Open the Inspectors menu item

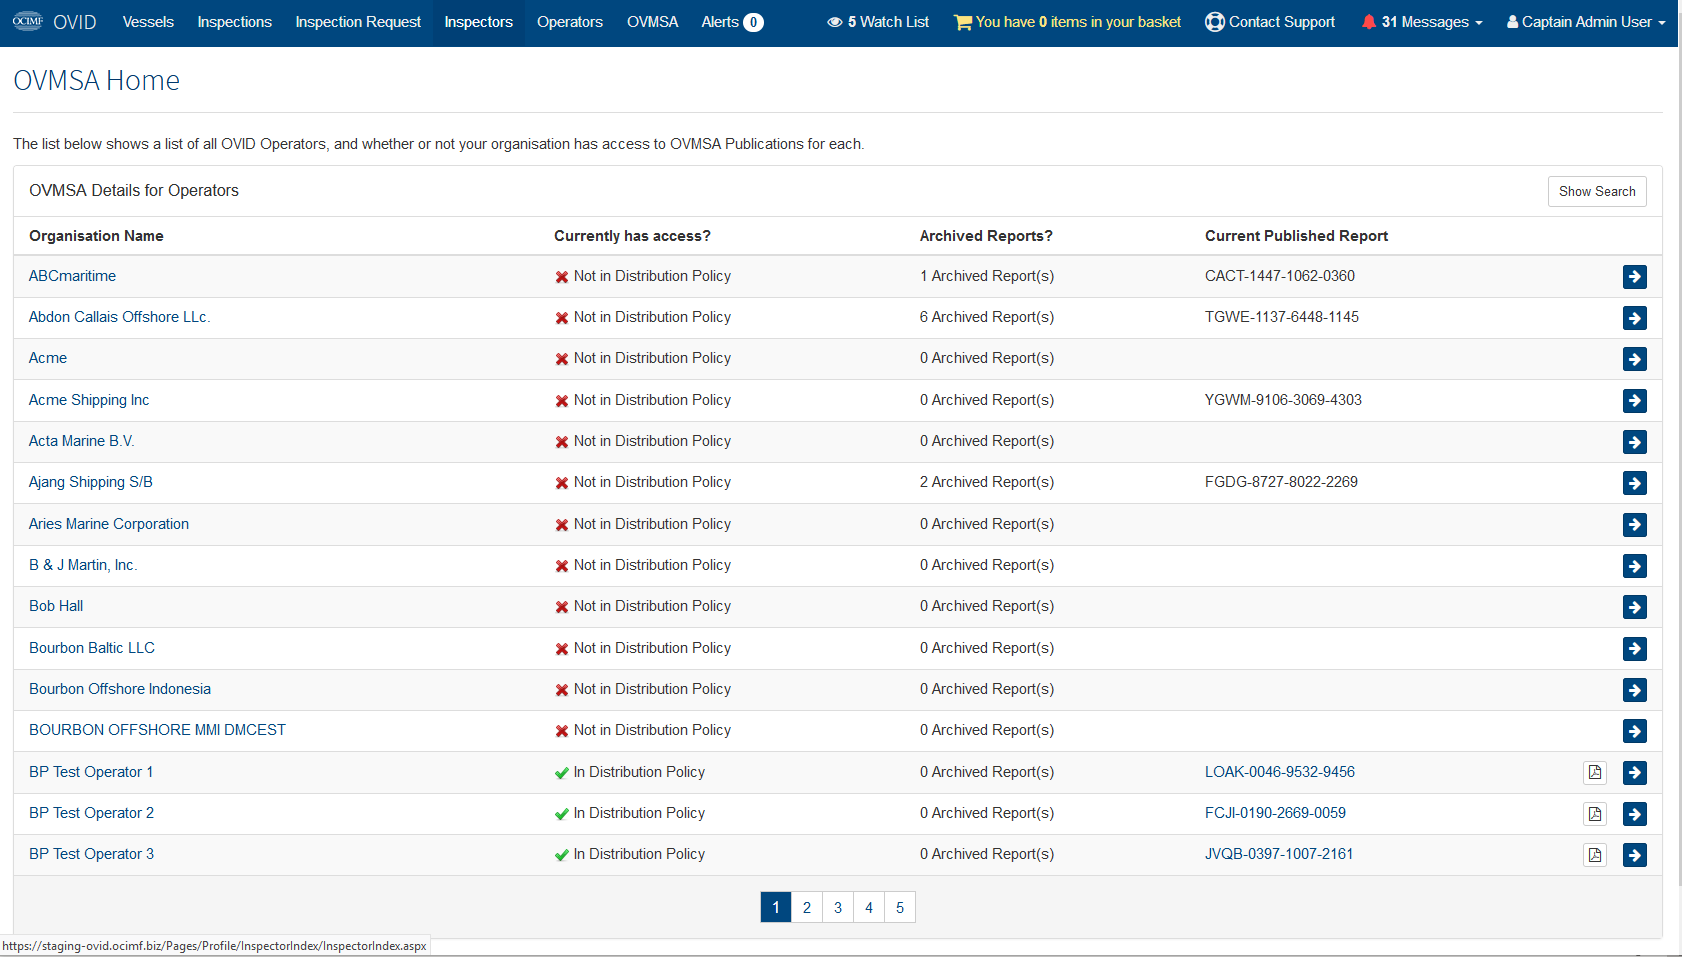pyautogui.click(x=478, y=22)
